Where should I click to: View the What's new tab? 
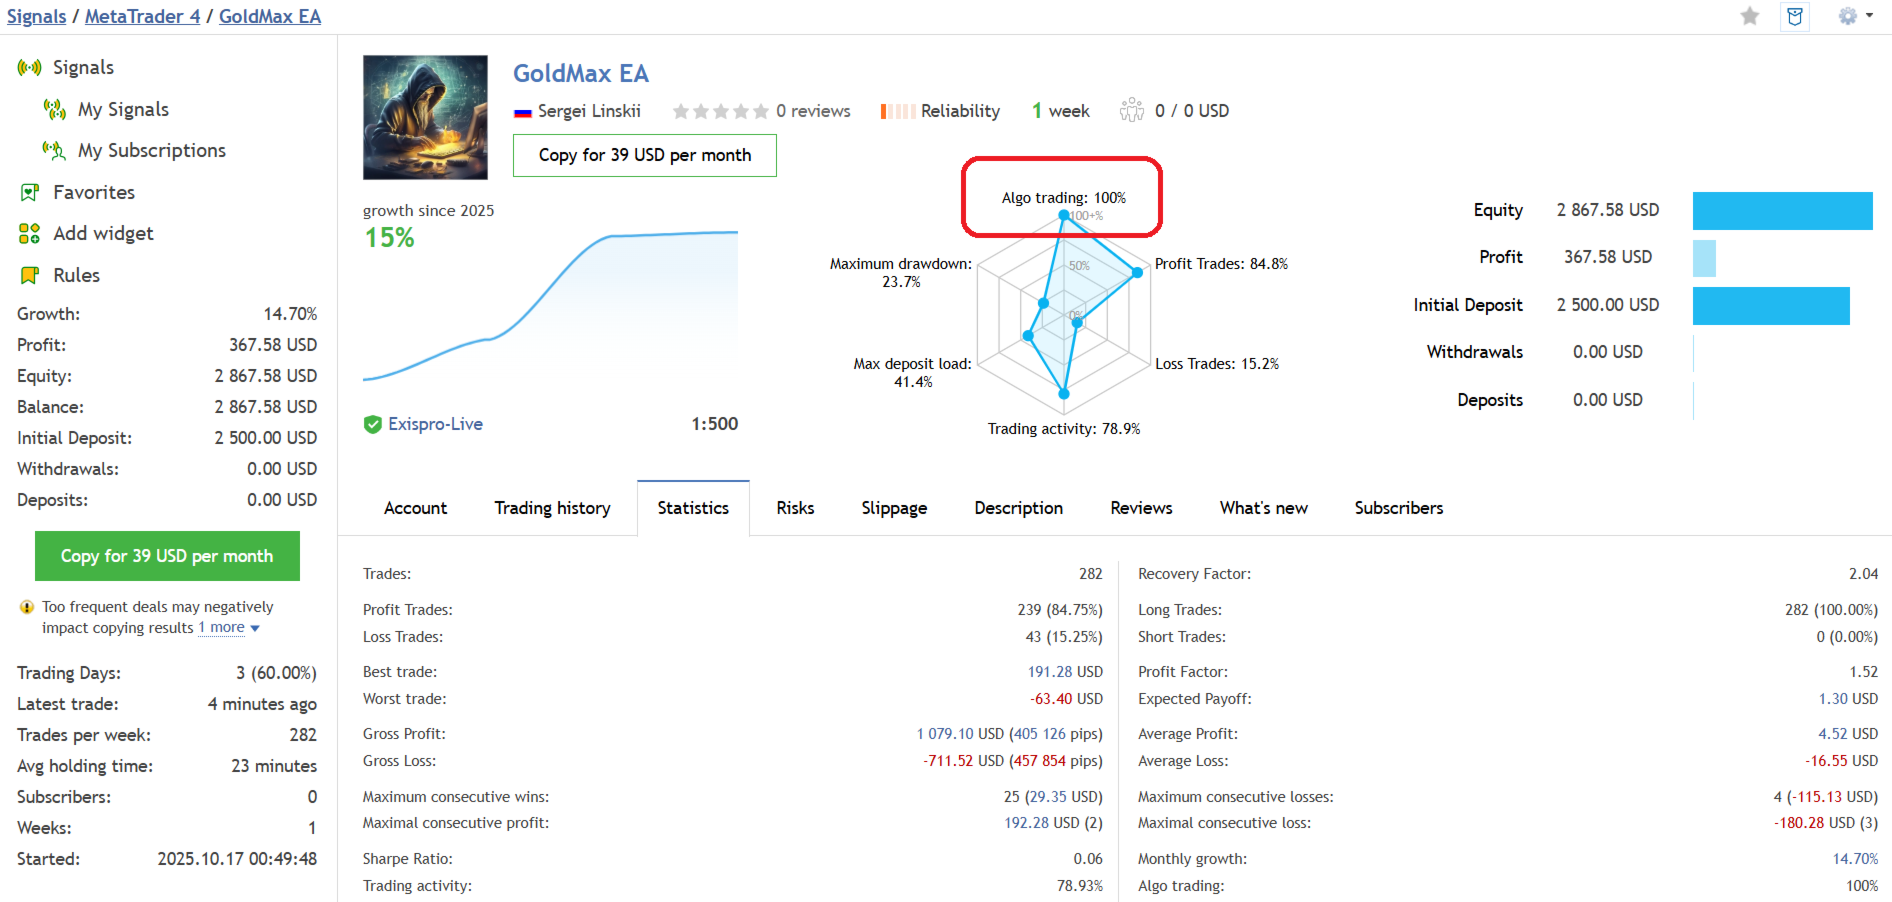(1263, 508)
